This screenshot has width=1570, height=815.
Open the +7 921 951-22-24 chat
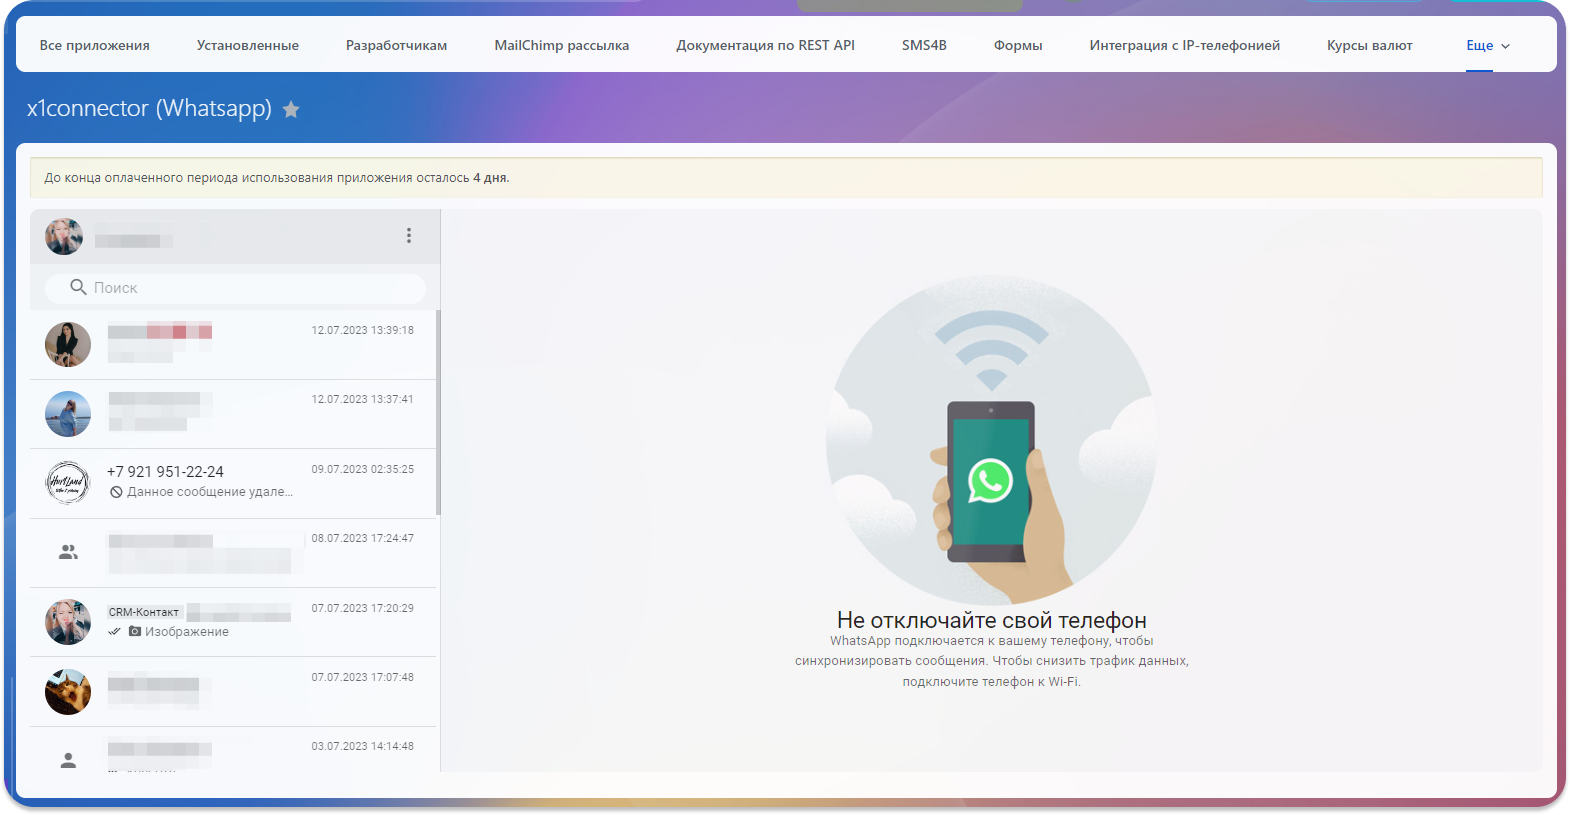click(x=233, y=483)
